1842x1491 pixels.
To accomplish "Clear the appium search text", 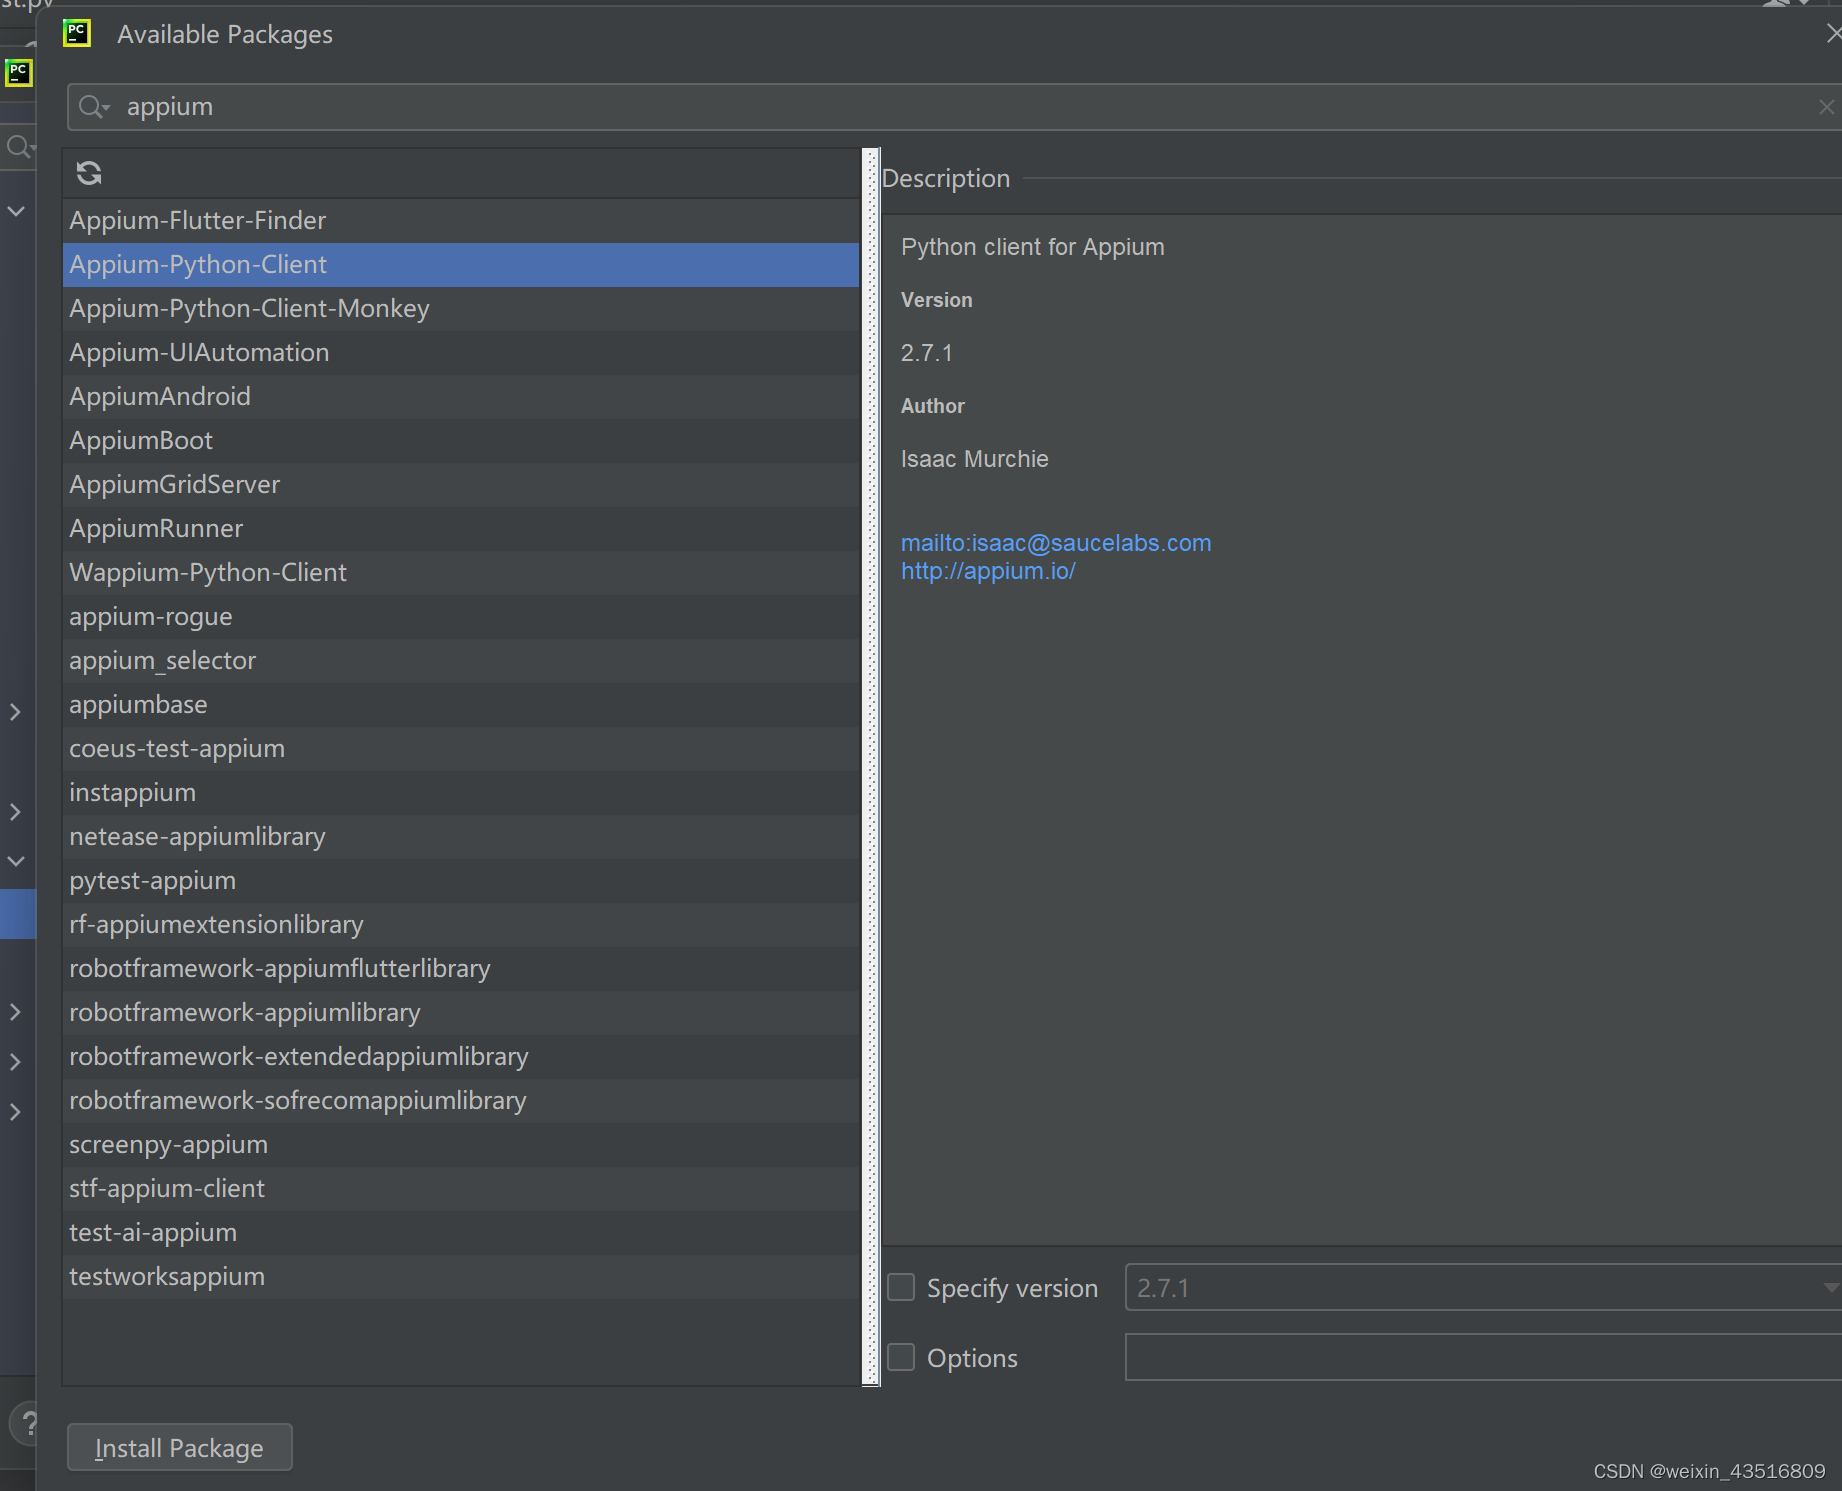I will [x=1826, y=107].
